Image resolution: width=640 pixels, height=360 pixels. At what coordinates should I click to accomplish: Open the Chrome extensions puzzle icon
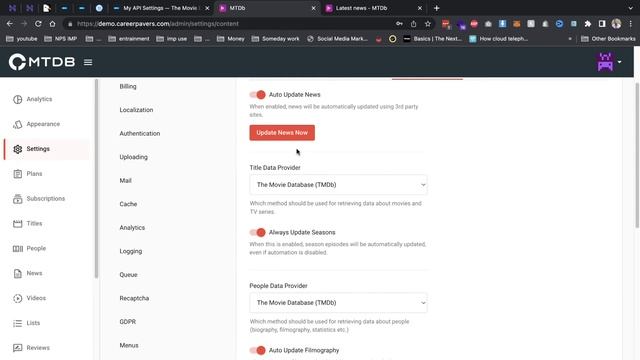(x=588, y=24)
